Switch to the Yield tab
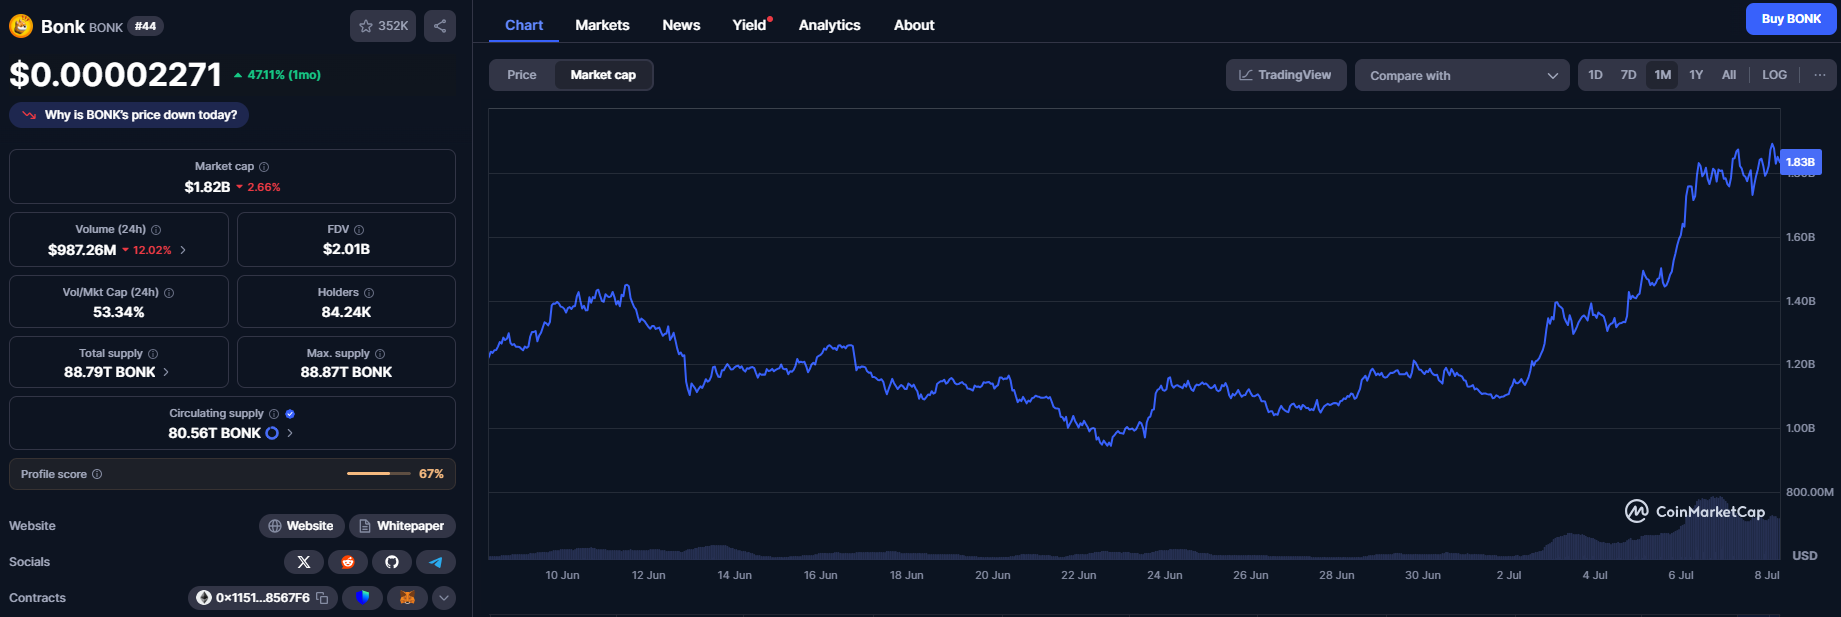The image size is (1841, 617). pyautogui.click(x=750, y=25)
